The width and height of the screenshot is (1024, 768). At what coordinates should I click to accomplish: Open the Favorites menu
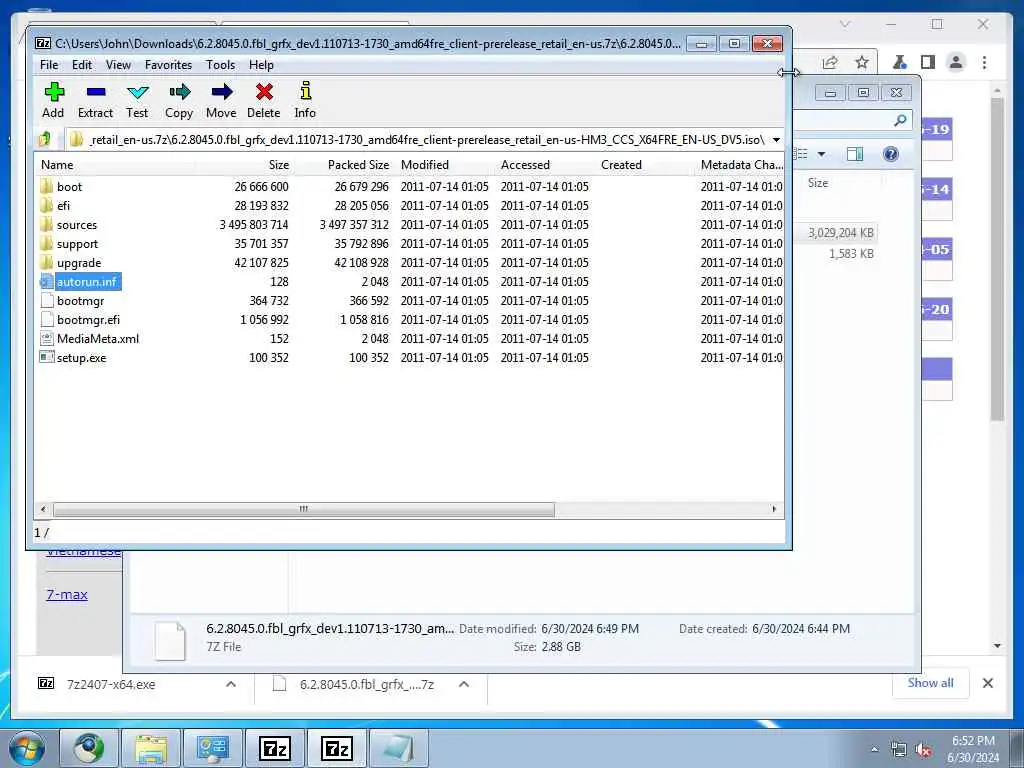[x=168, y=65]
